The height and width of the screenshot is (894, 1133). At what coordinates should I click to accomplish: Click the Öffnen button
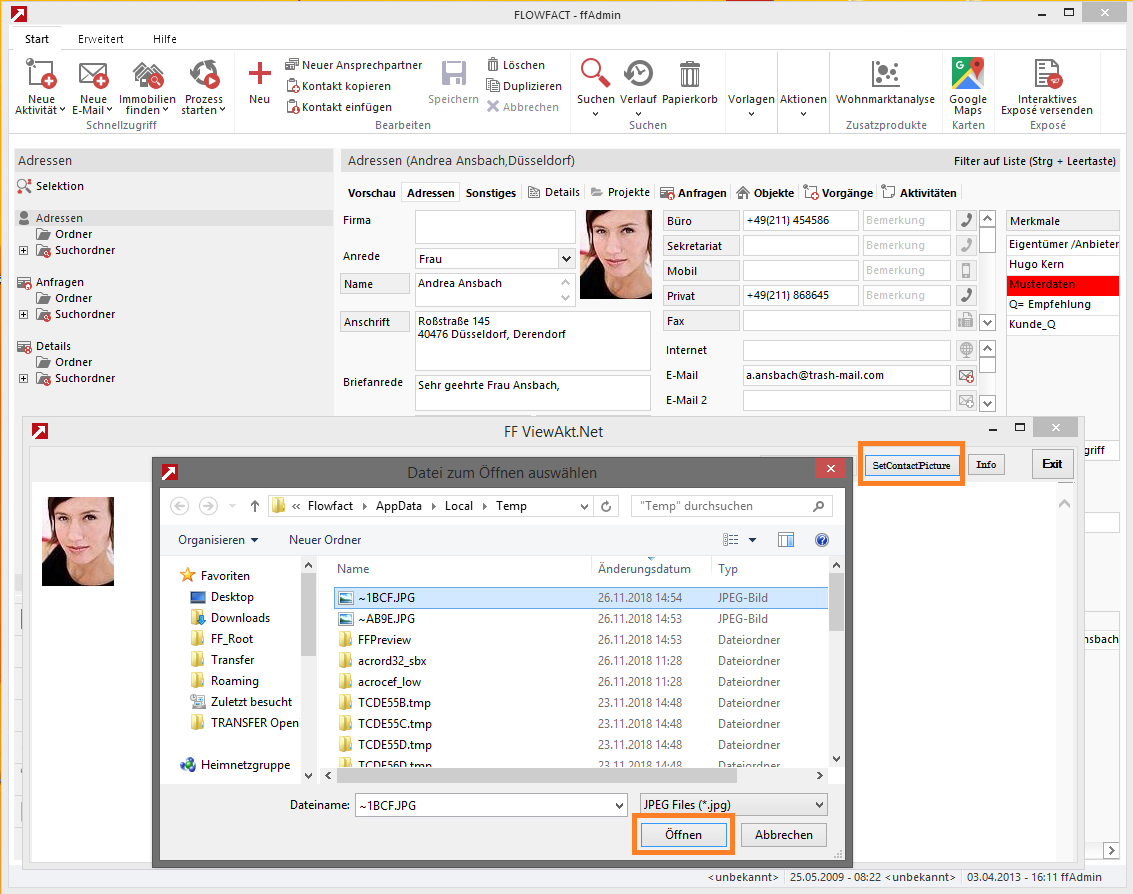point(683,835)
